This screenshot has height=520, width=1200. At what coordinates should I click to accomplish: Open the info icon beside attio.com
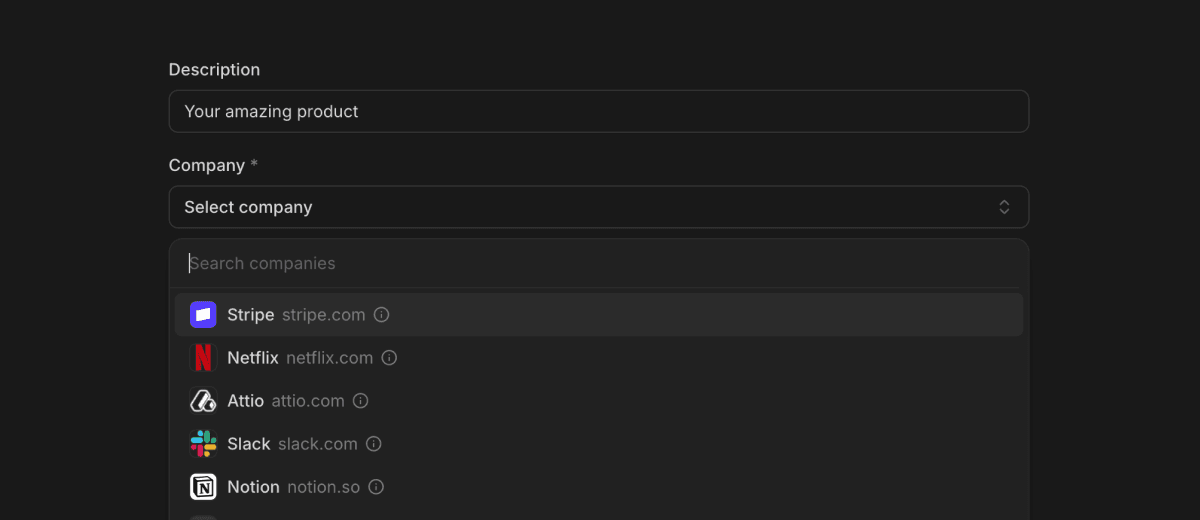coord(361,401)
